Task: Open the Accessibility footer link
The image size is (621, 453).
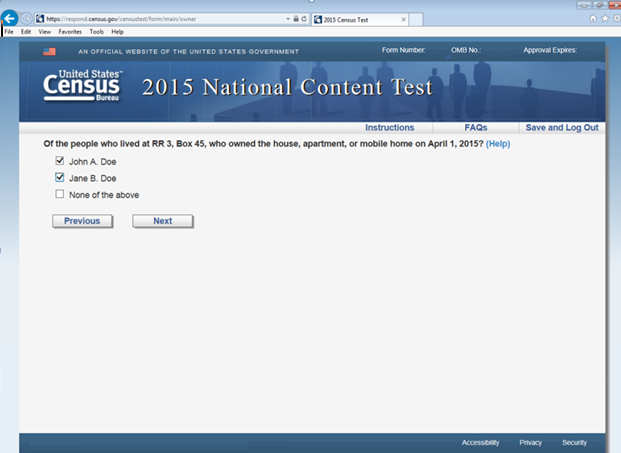Action: coord(480,442)
